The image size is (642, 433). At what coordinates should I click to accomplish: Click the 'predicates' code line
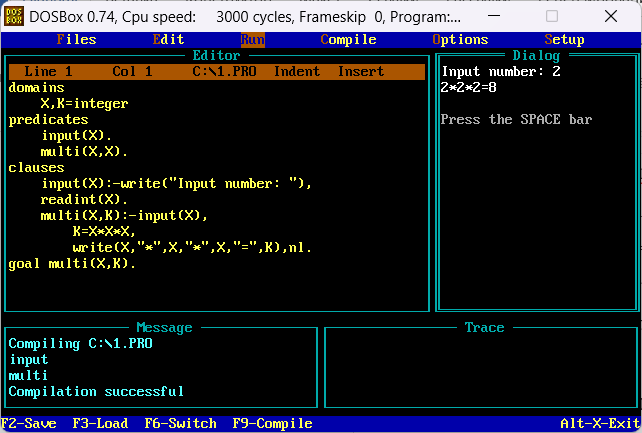[x=48, y=120]
